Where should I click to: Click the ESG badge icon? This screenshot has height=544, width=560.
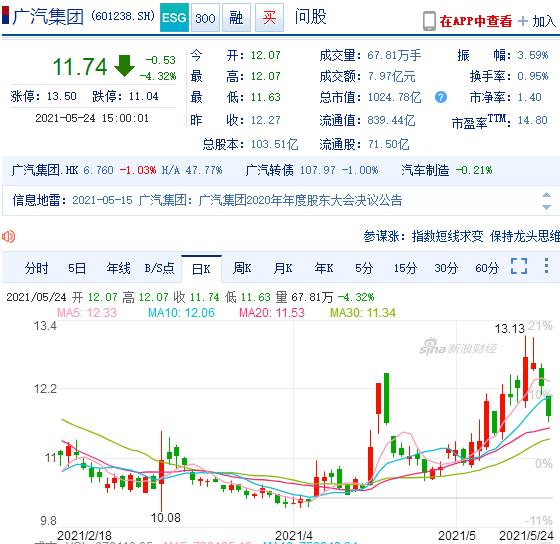coord(174,18)
